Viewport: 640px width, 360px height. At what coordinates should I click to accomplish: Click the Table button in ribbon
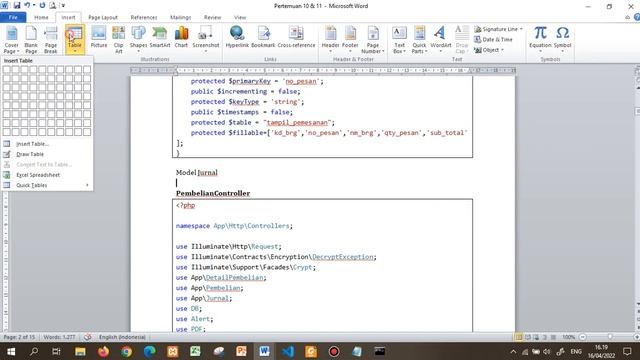(x=74, y=40)
